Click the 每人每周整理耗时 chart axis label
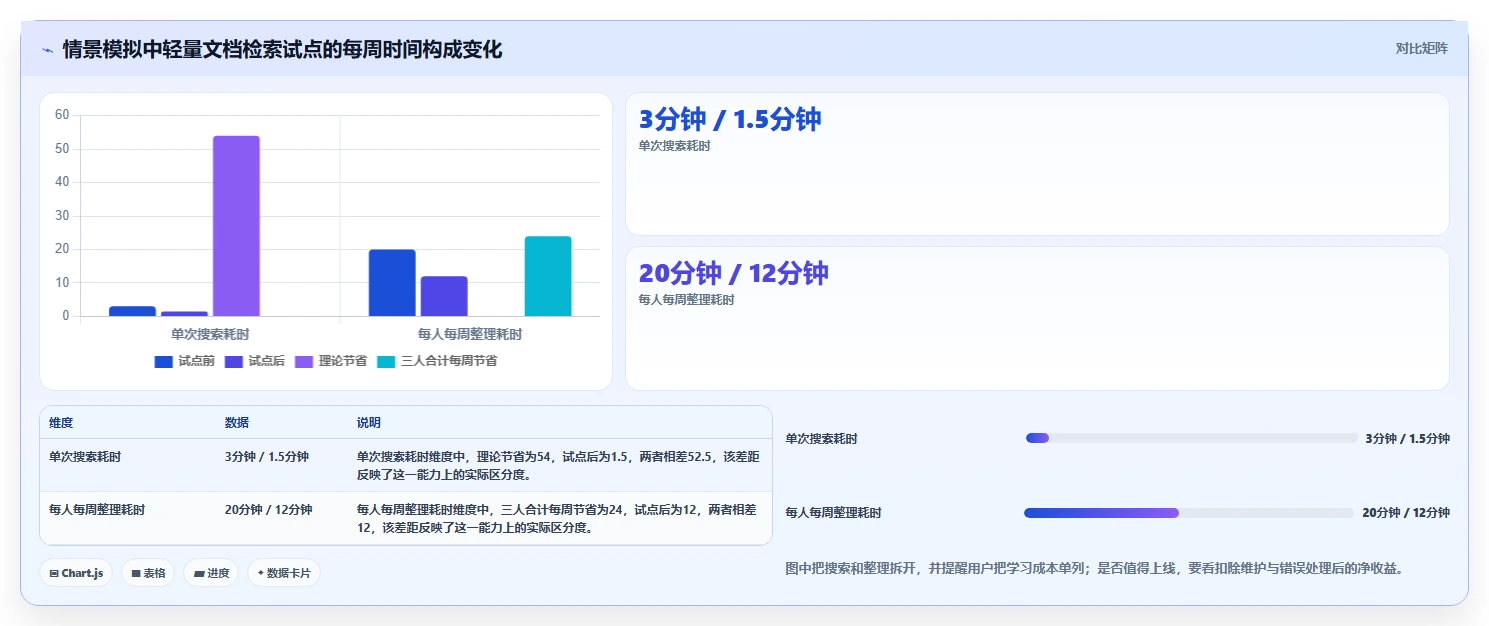This screenshot has height=626, width=1489. (x=470, y=334)
